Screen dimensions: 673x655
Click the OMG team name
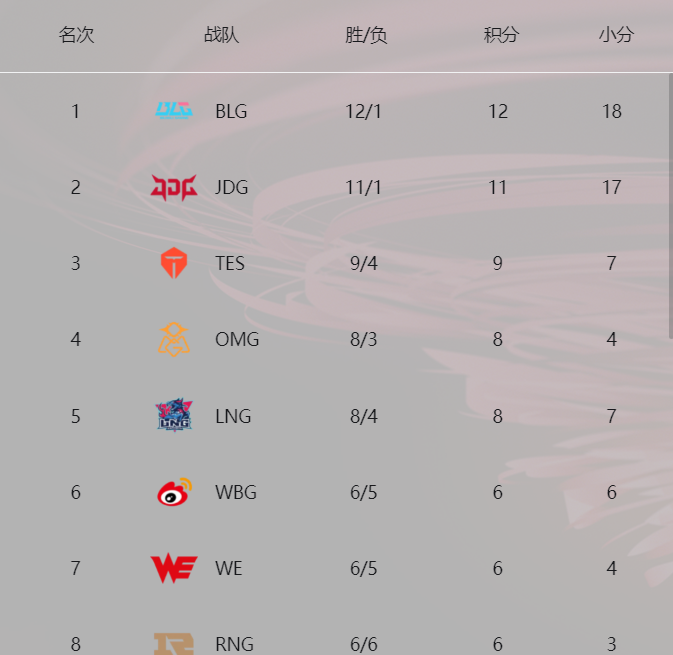237,340
